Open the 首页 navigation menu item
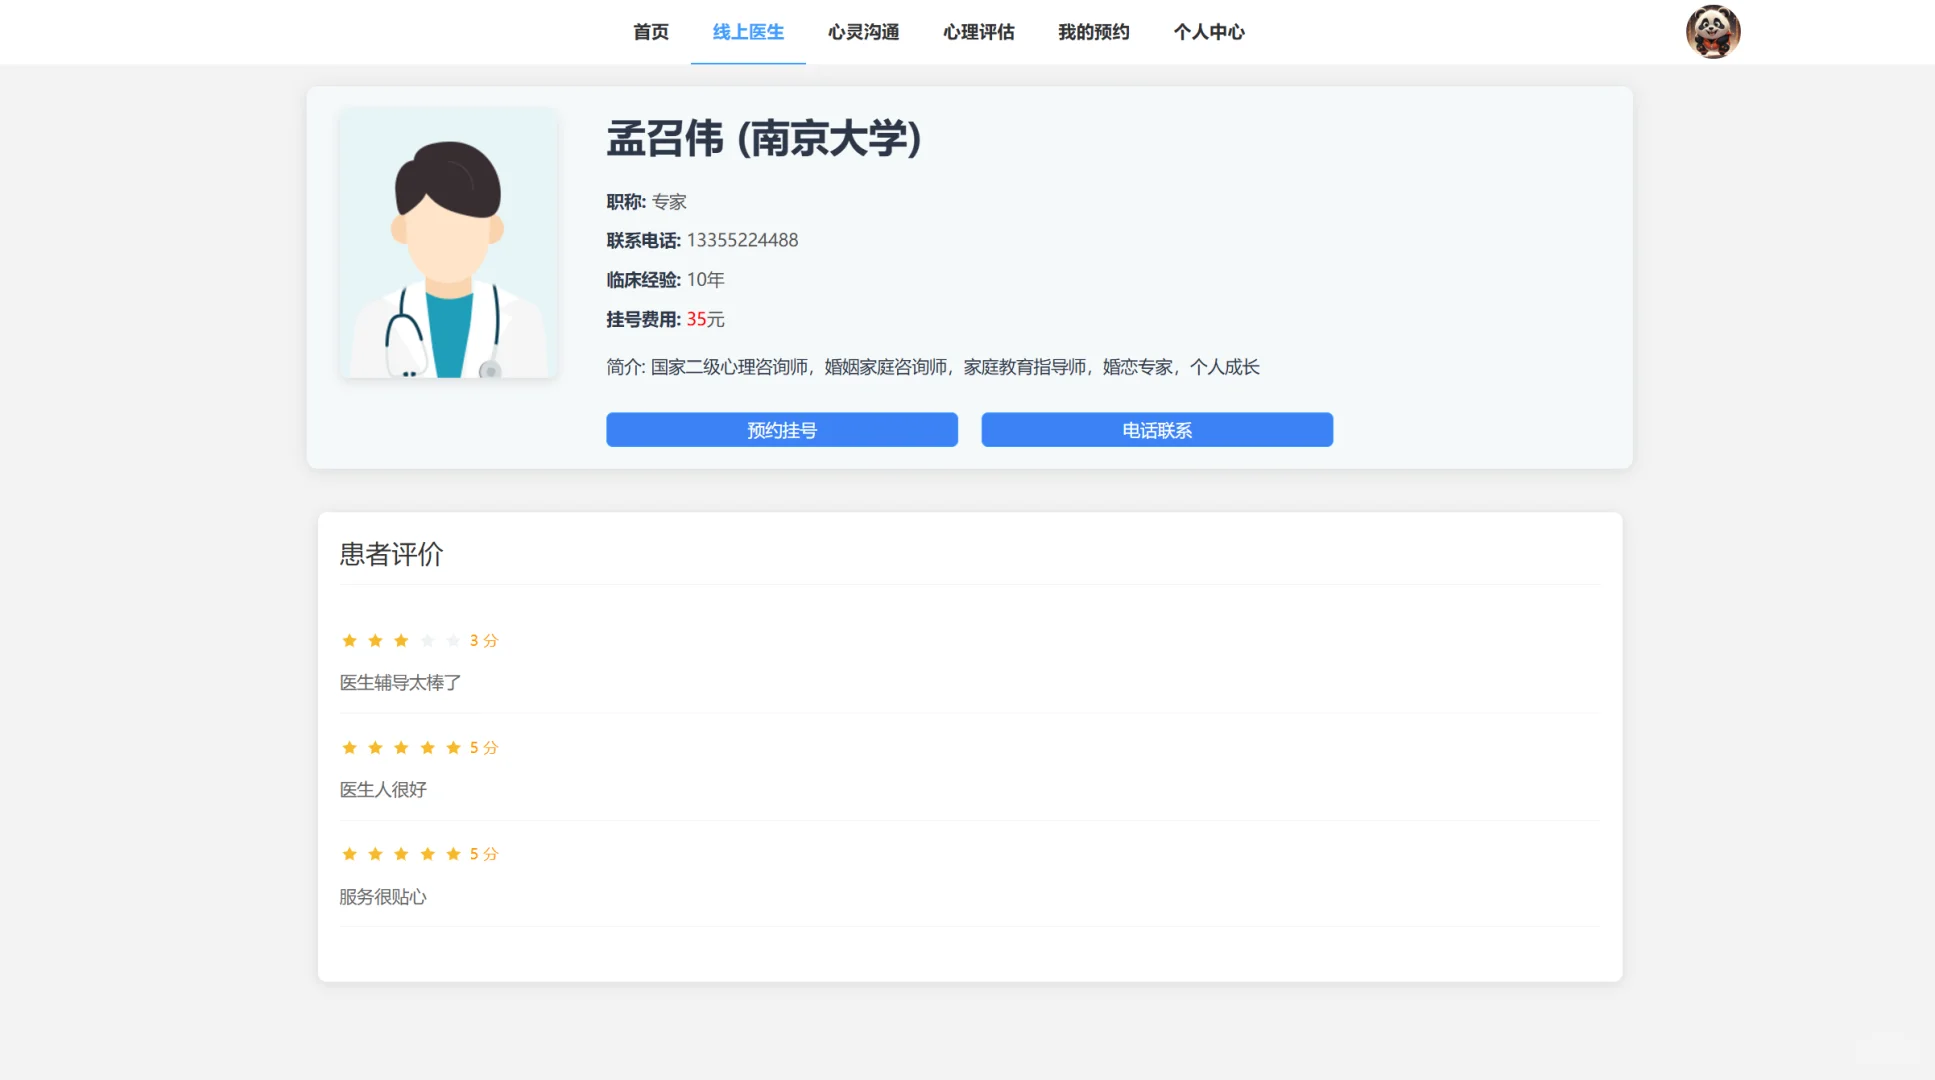The height and width of the screenshot is (1080, 1935). pos(650,32)
